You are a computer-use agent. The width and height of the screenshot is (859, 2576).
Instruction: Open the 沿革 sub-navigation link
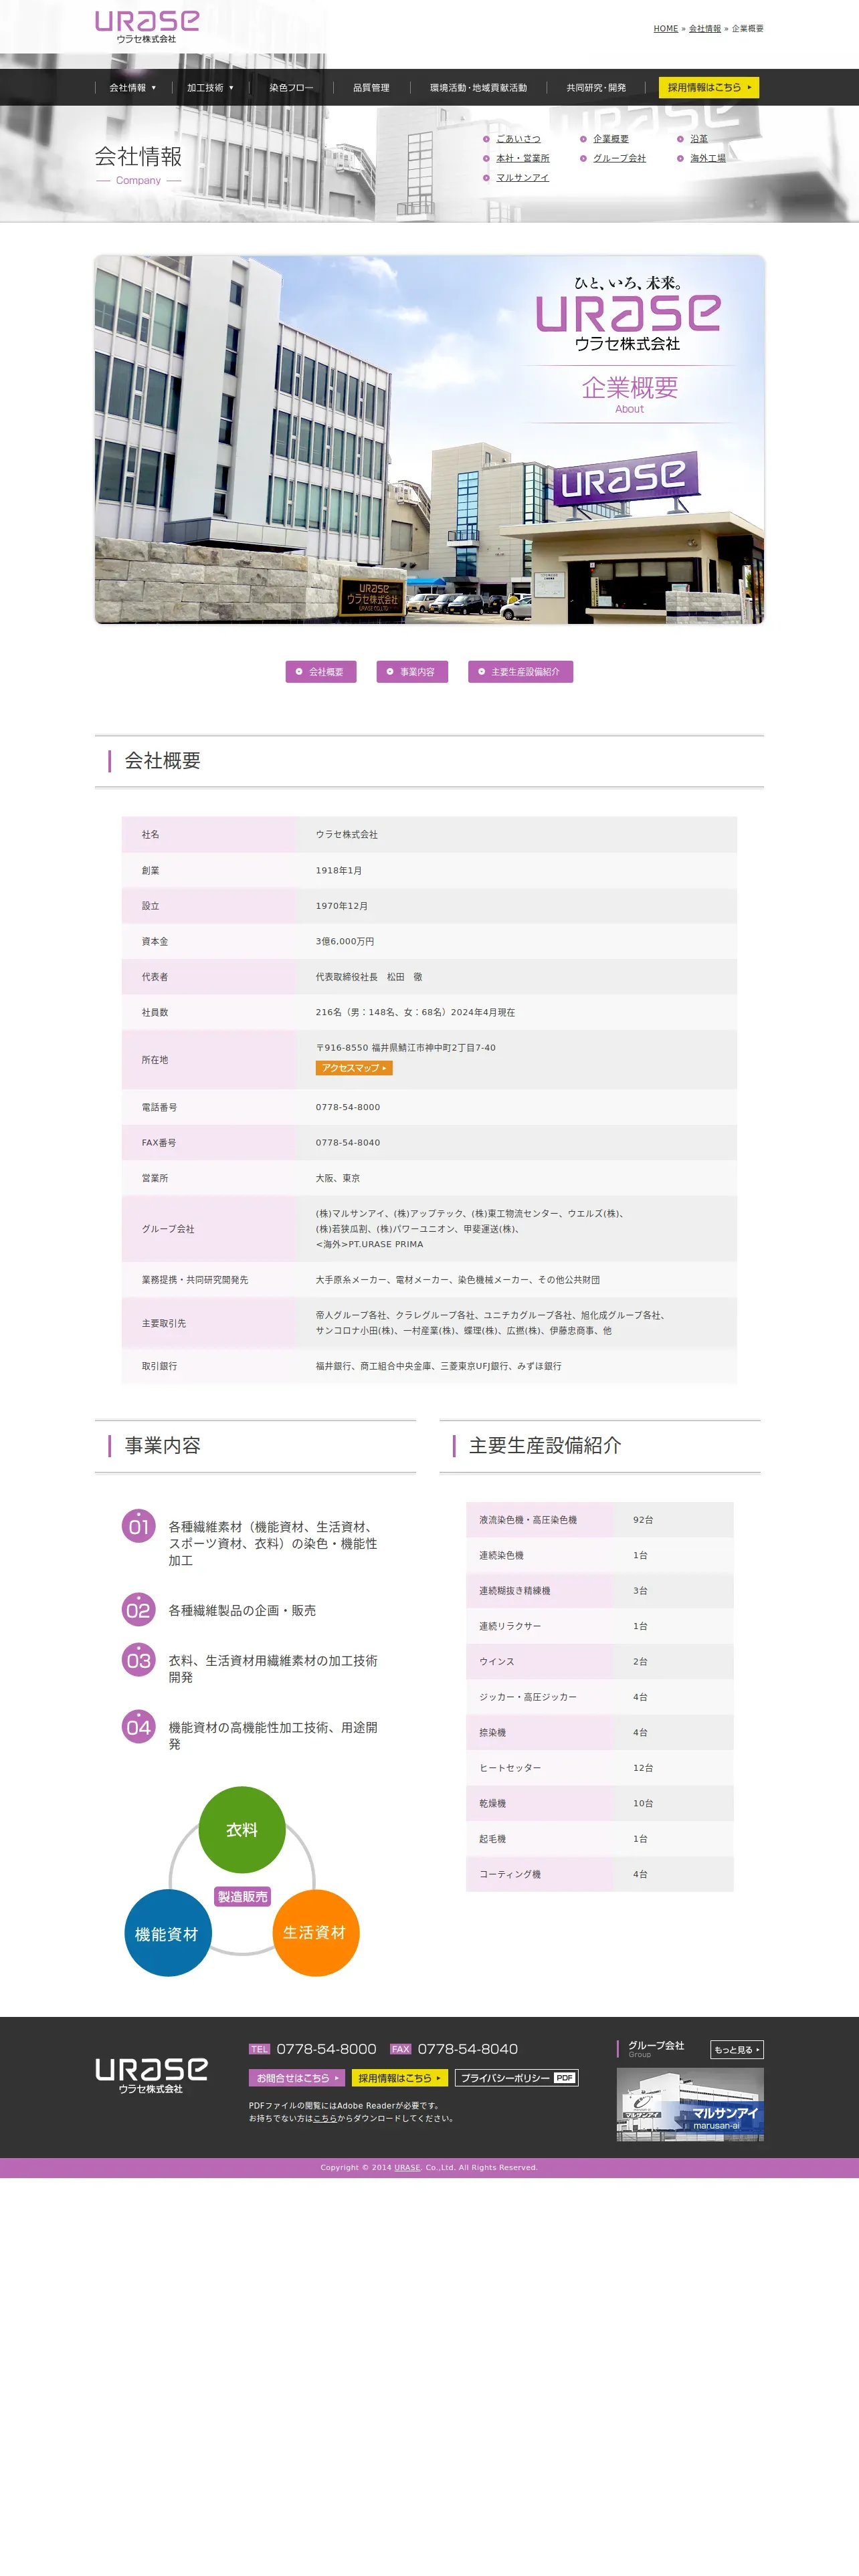coord(698,139)
